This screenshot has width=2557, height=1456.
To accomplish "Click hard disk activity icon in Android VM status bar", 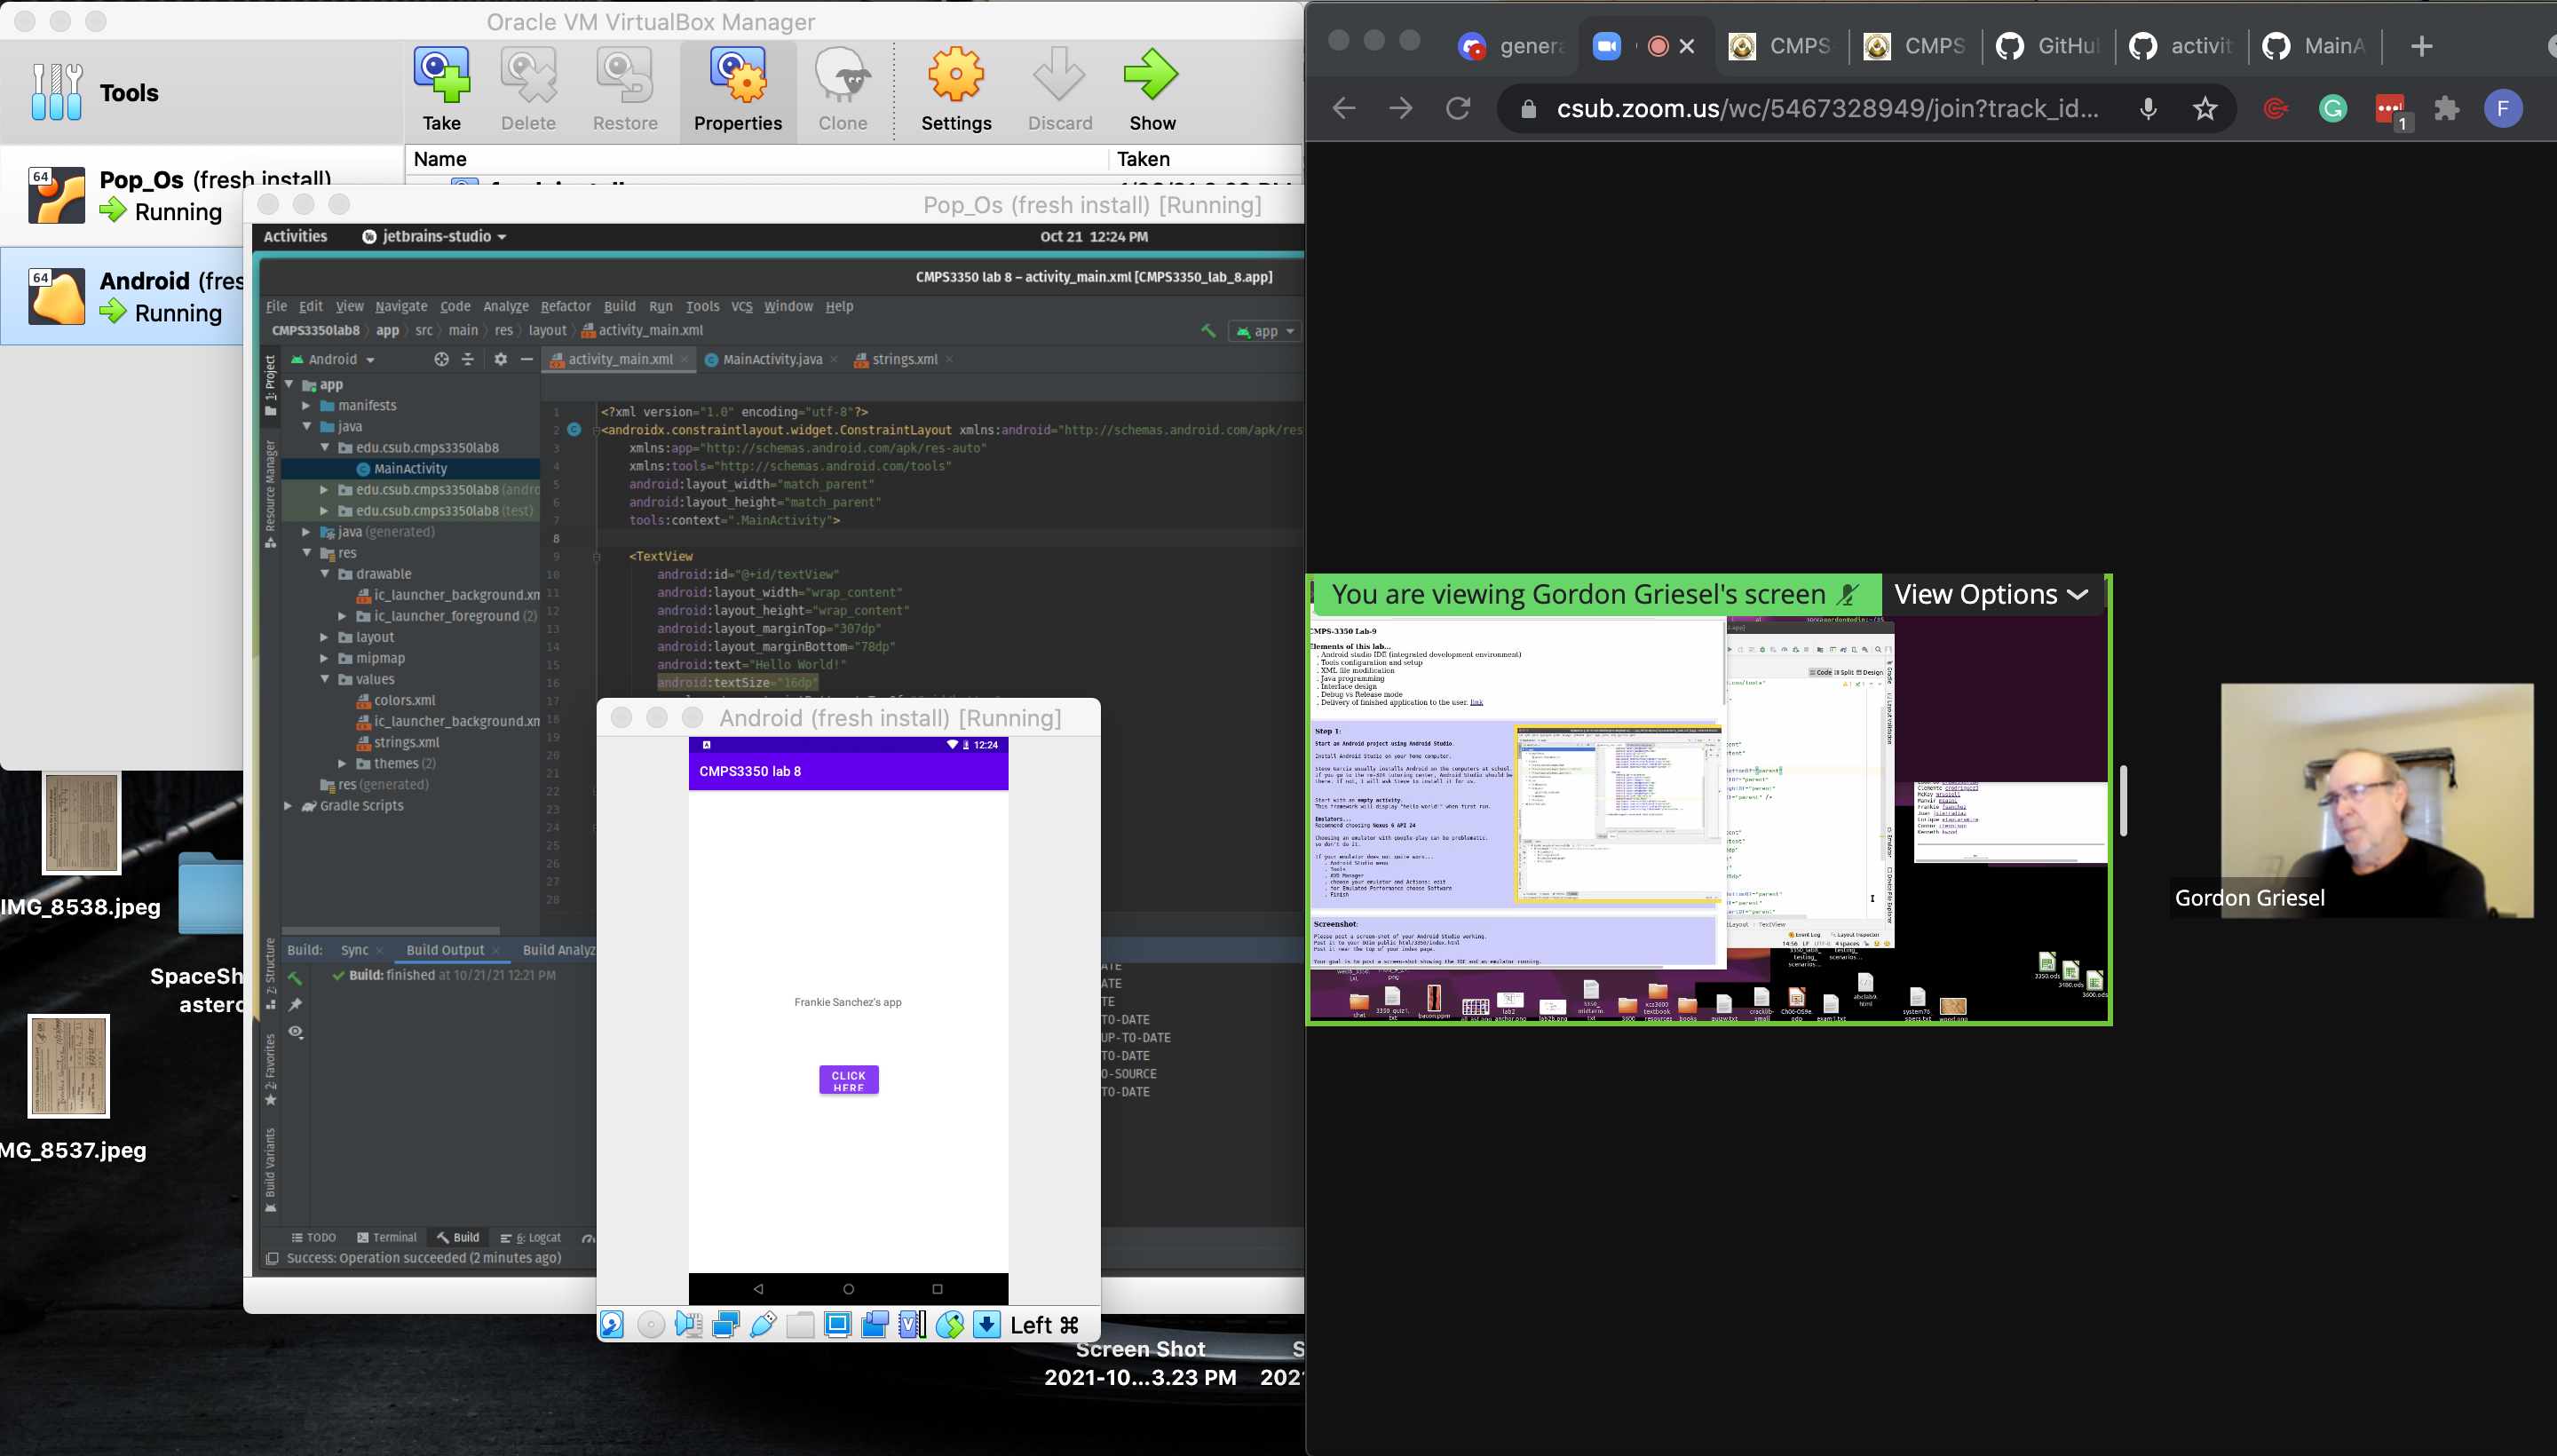I will (612, 1325).
